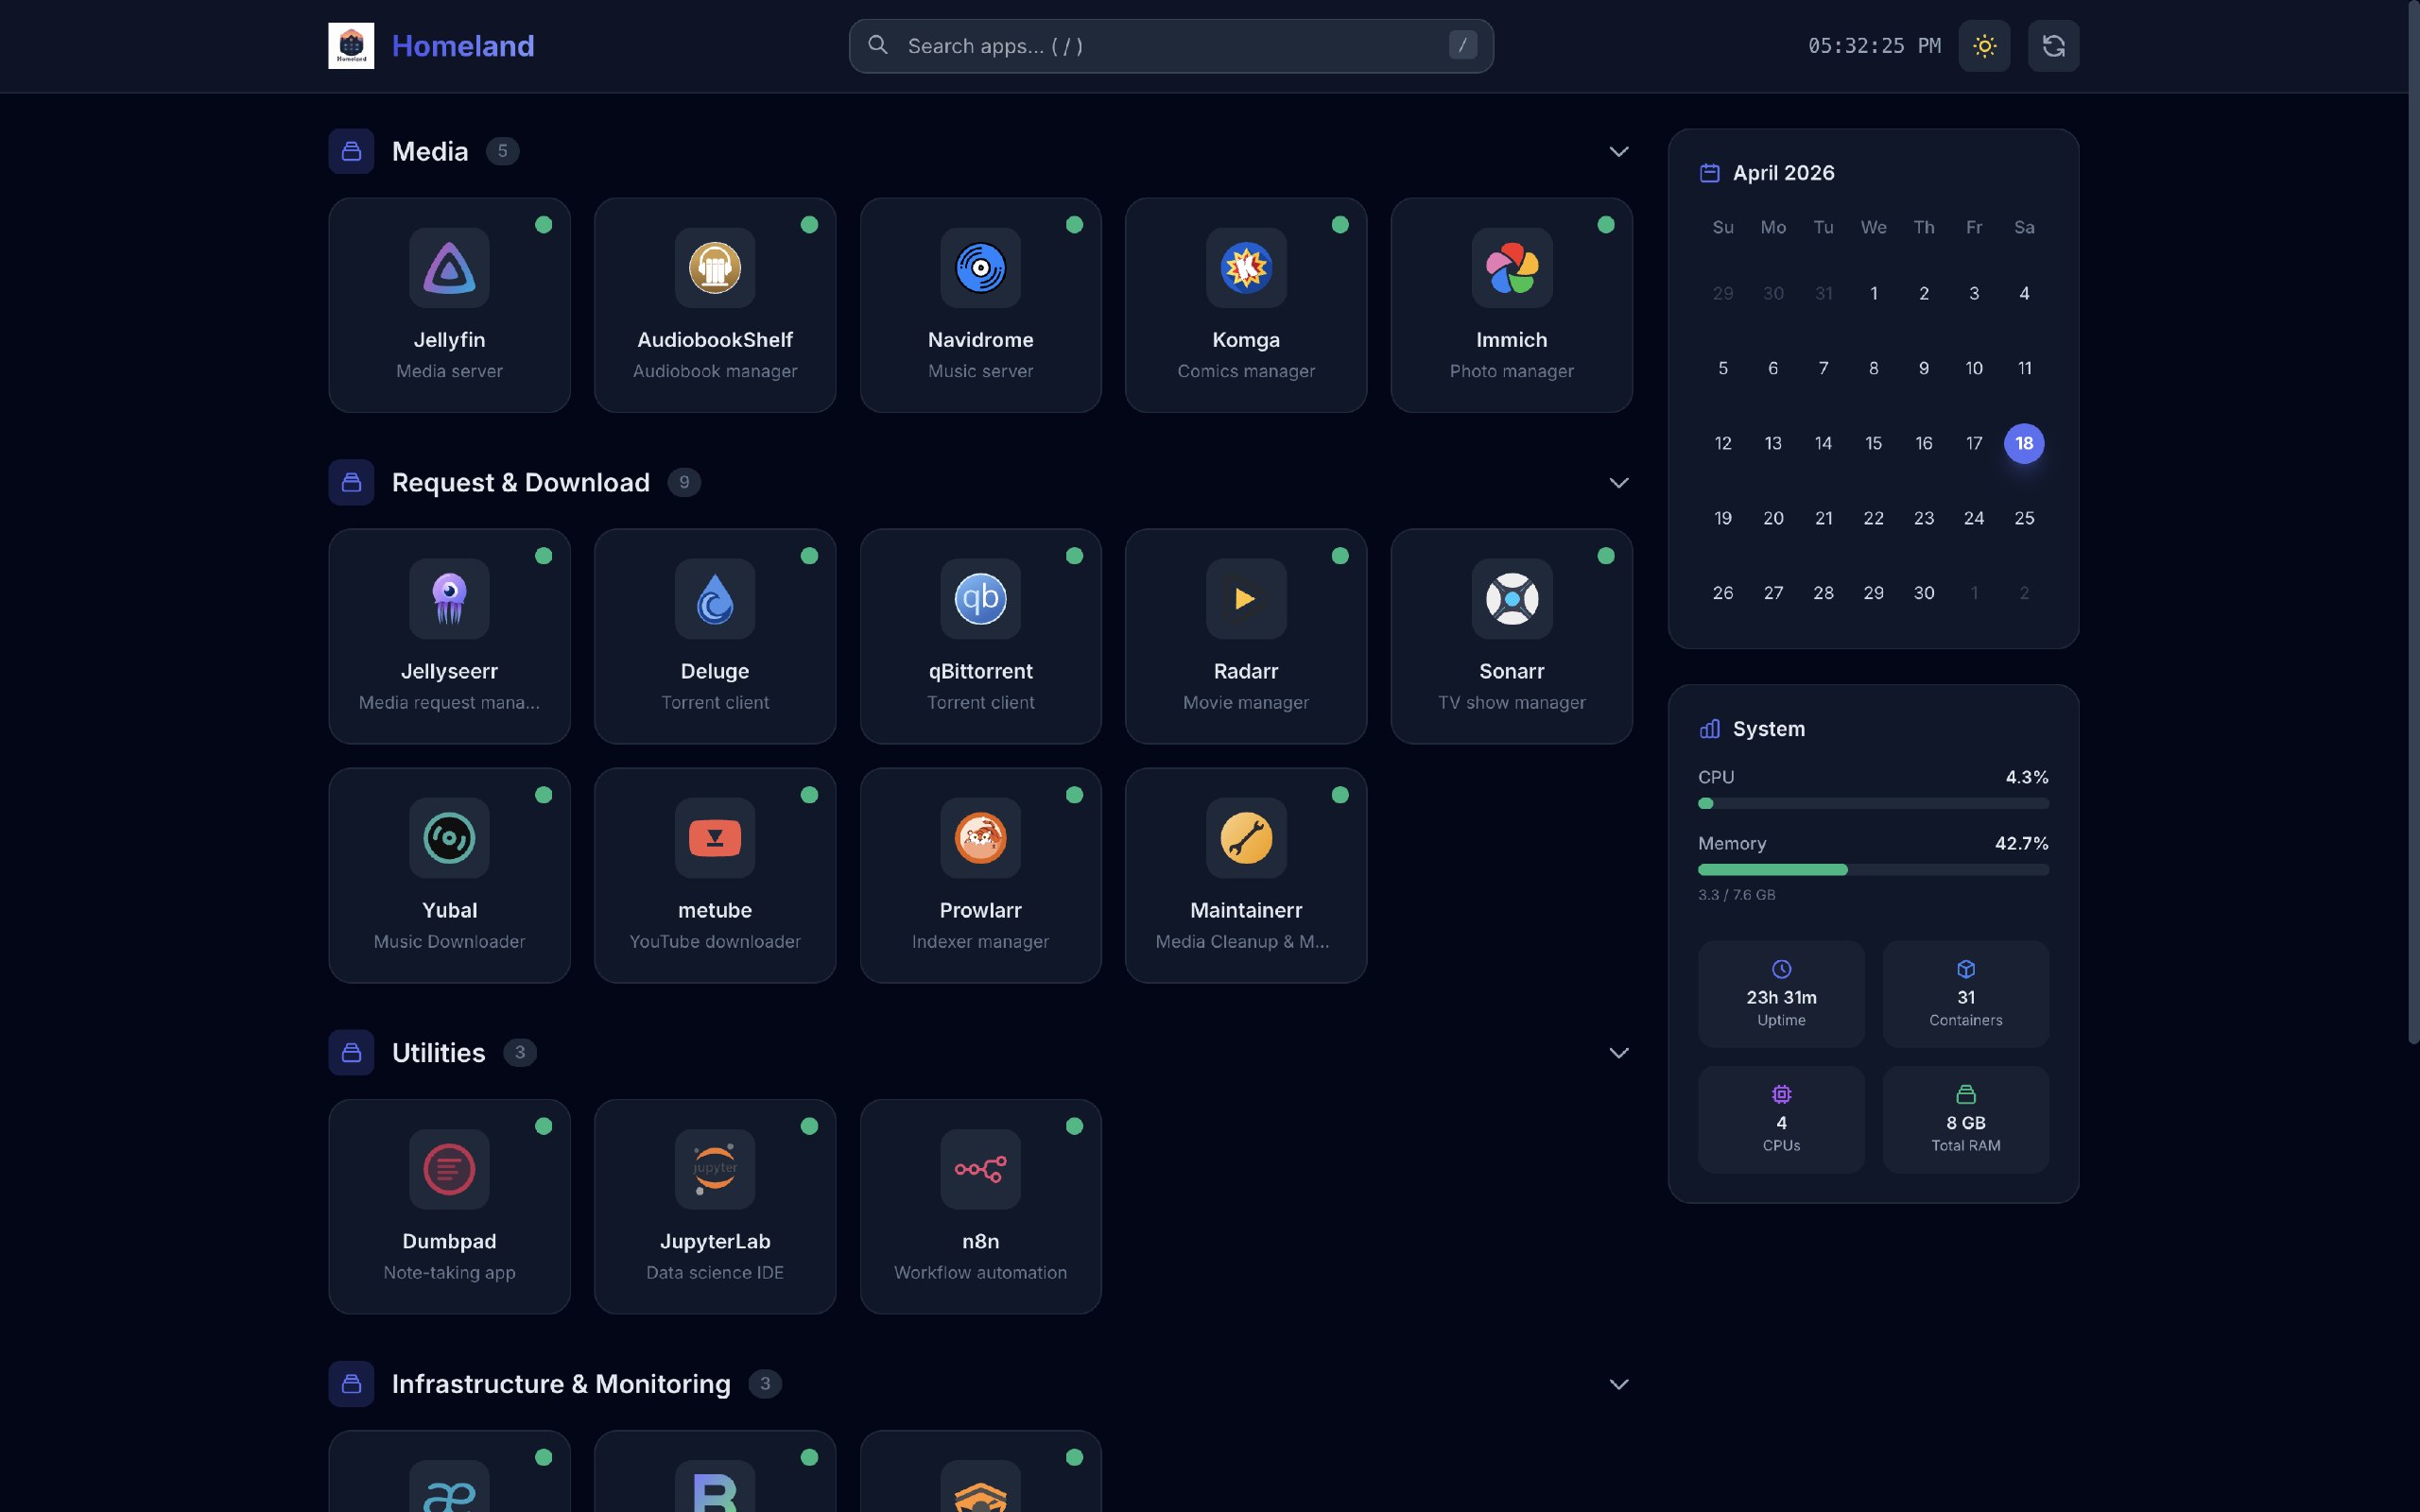Click the Request & Download category icon
The image size is (2420, 1512).
[x=351, y=483]
